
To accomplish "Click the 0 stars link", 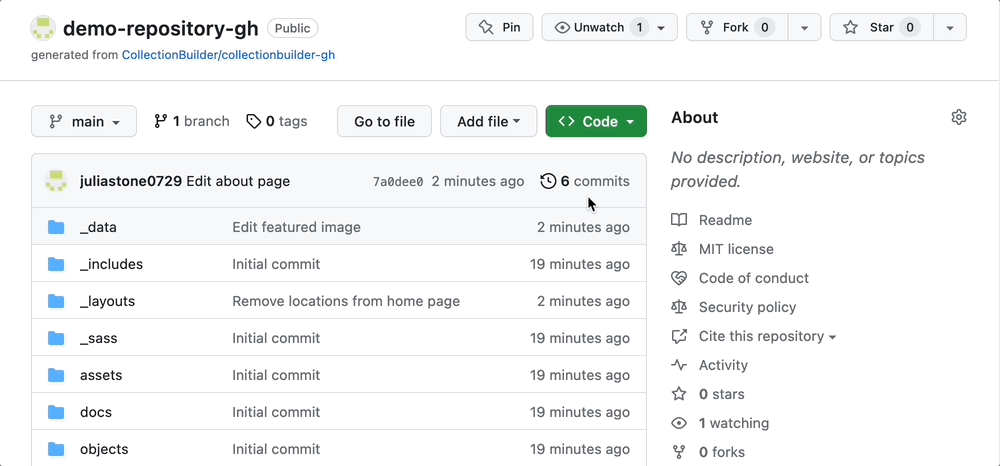I will [721, 394].
